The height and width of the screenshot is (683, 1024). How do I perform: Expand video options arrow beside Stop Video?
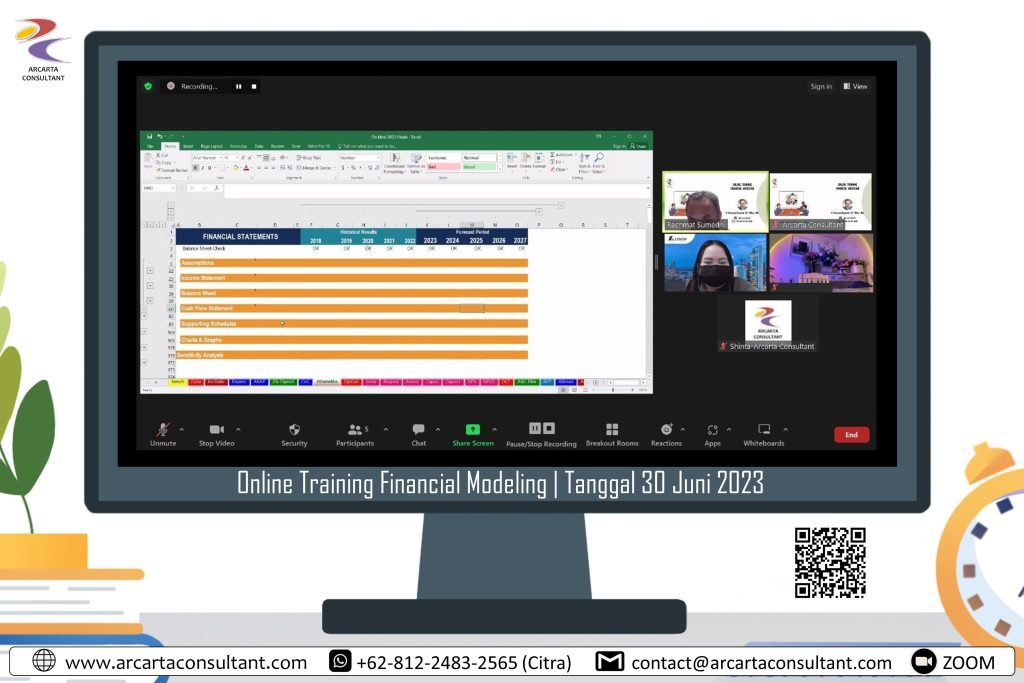(238, 429)
